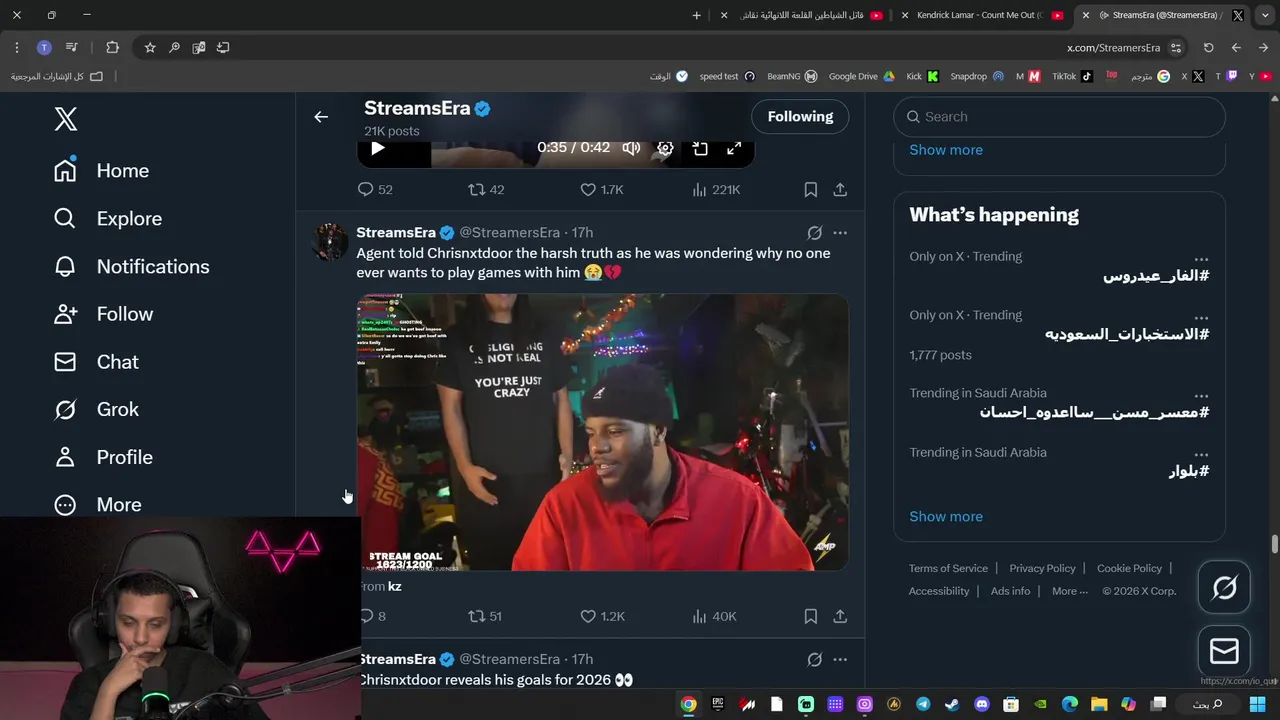Share the post with 40K views
Viewport: 1280px width, 720px height.
[840, 616]
